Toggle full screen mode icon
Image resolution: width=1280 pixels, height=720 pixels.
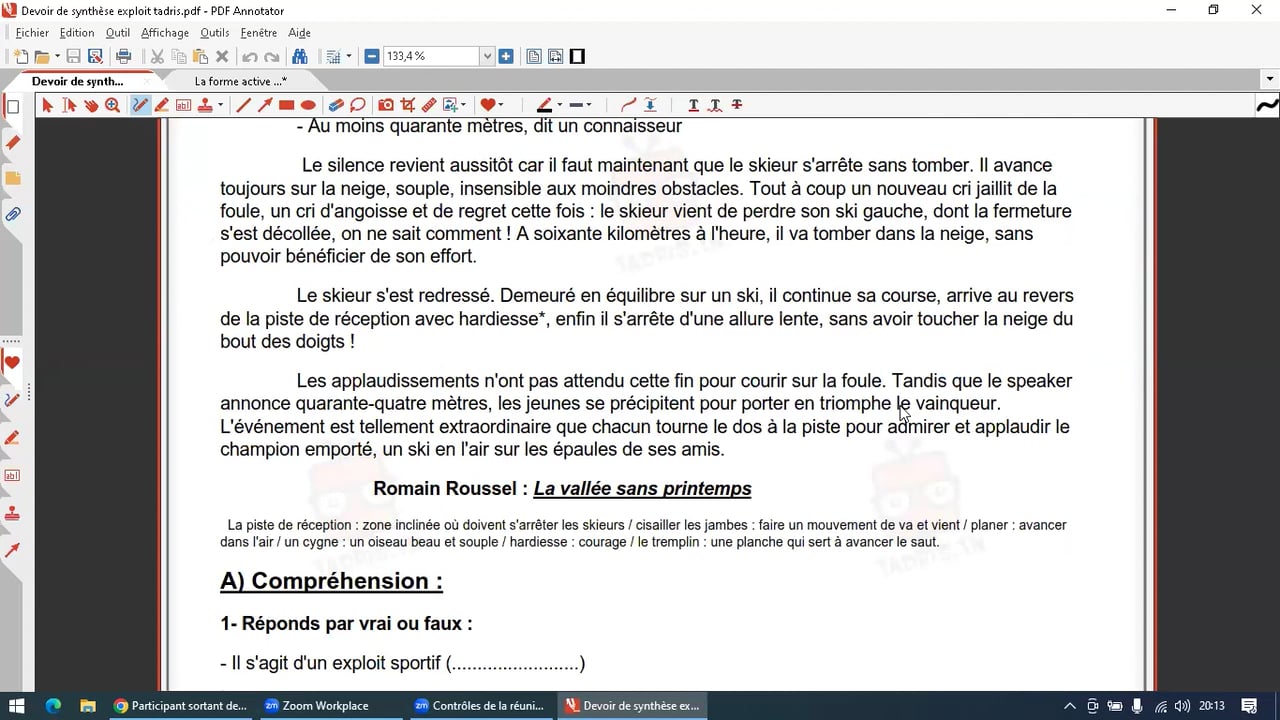577,56
